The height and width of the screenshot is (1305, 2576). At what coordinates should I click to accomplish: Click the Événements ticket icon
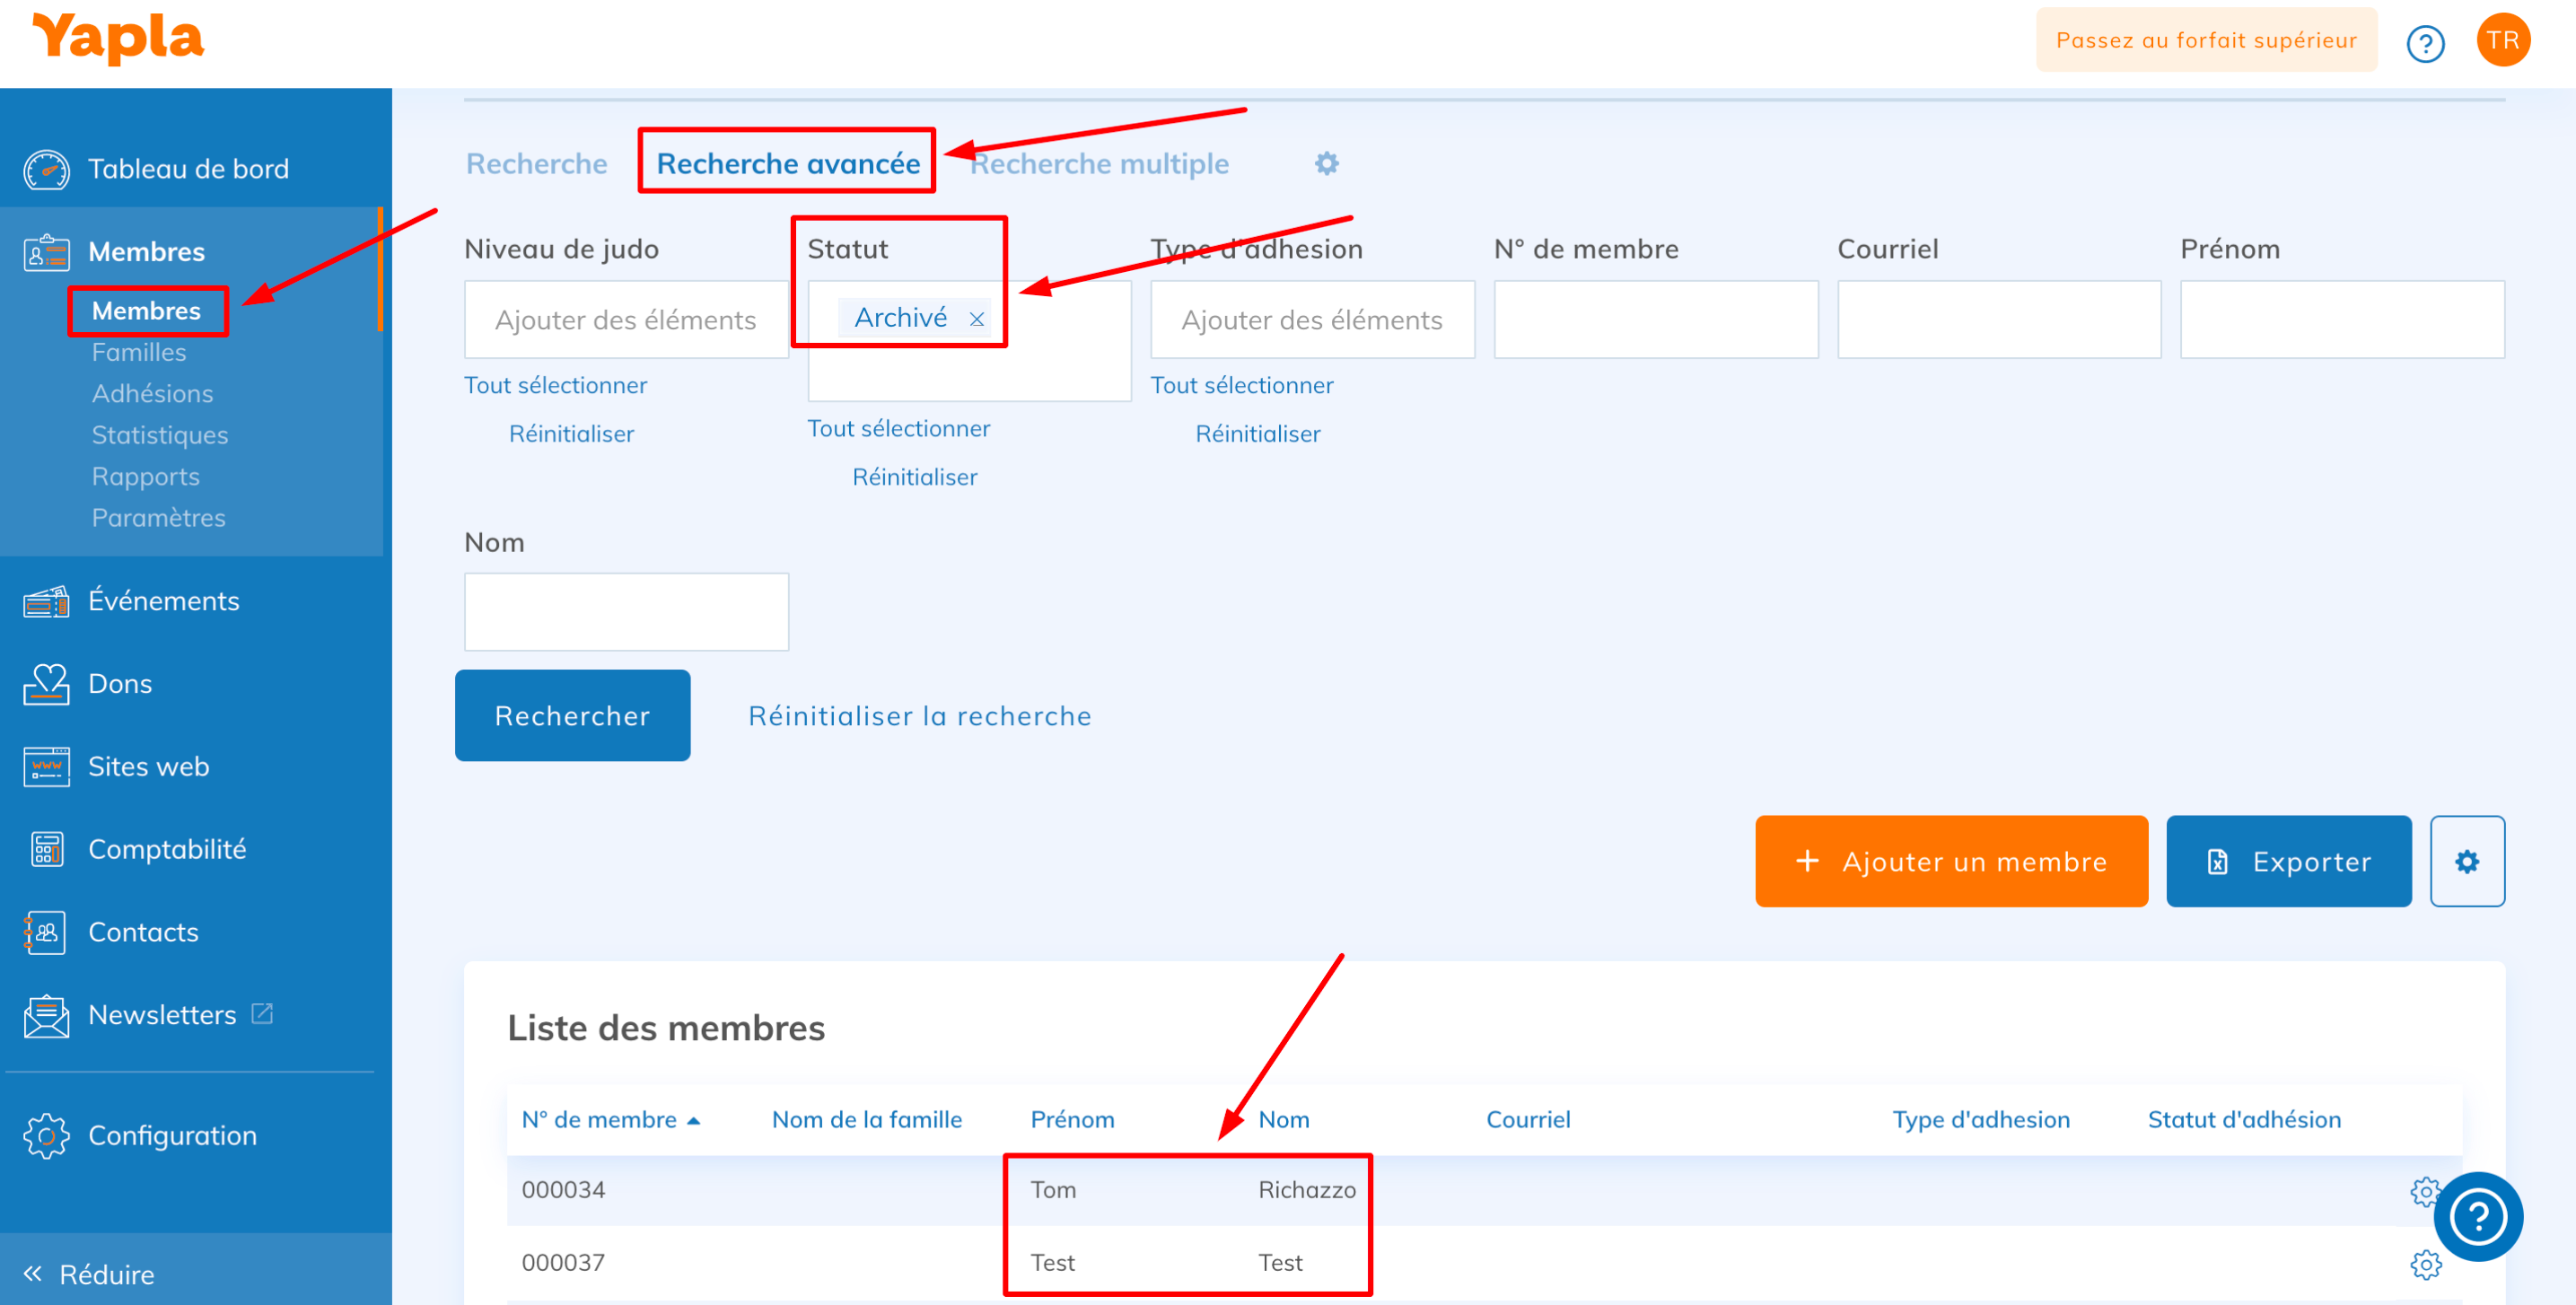coord(46,601)
